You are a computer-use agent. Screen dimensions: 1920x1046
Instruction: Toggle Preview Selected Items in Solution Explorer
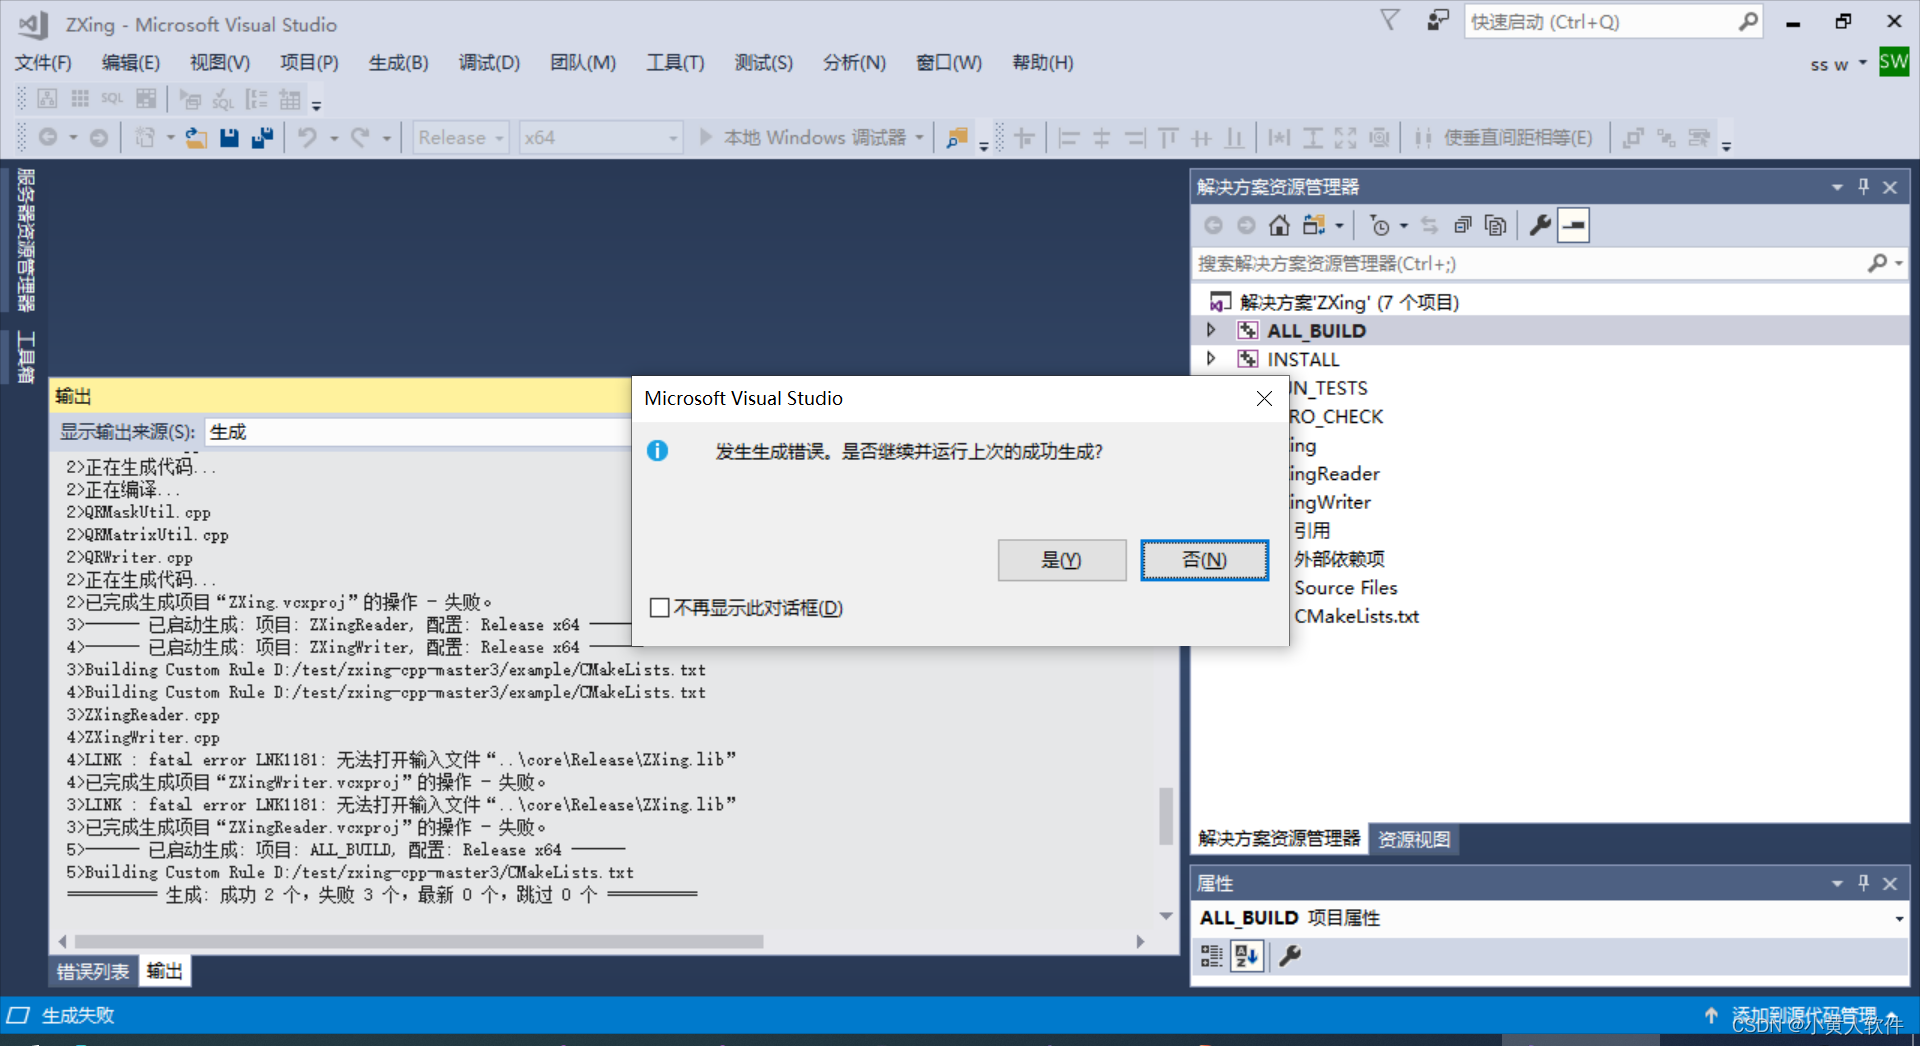pos(1574,226)
